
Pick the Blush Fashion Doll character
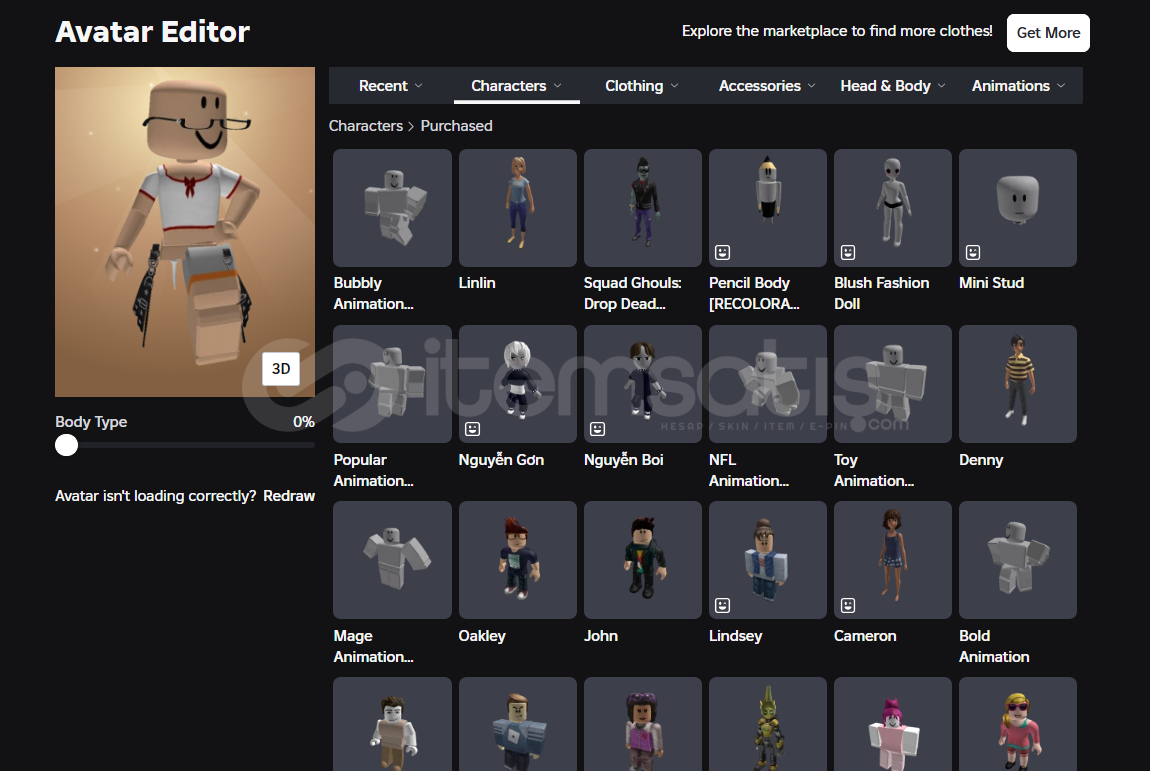click(893, 208)
